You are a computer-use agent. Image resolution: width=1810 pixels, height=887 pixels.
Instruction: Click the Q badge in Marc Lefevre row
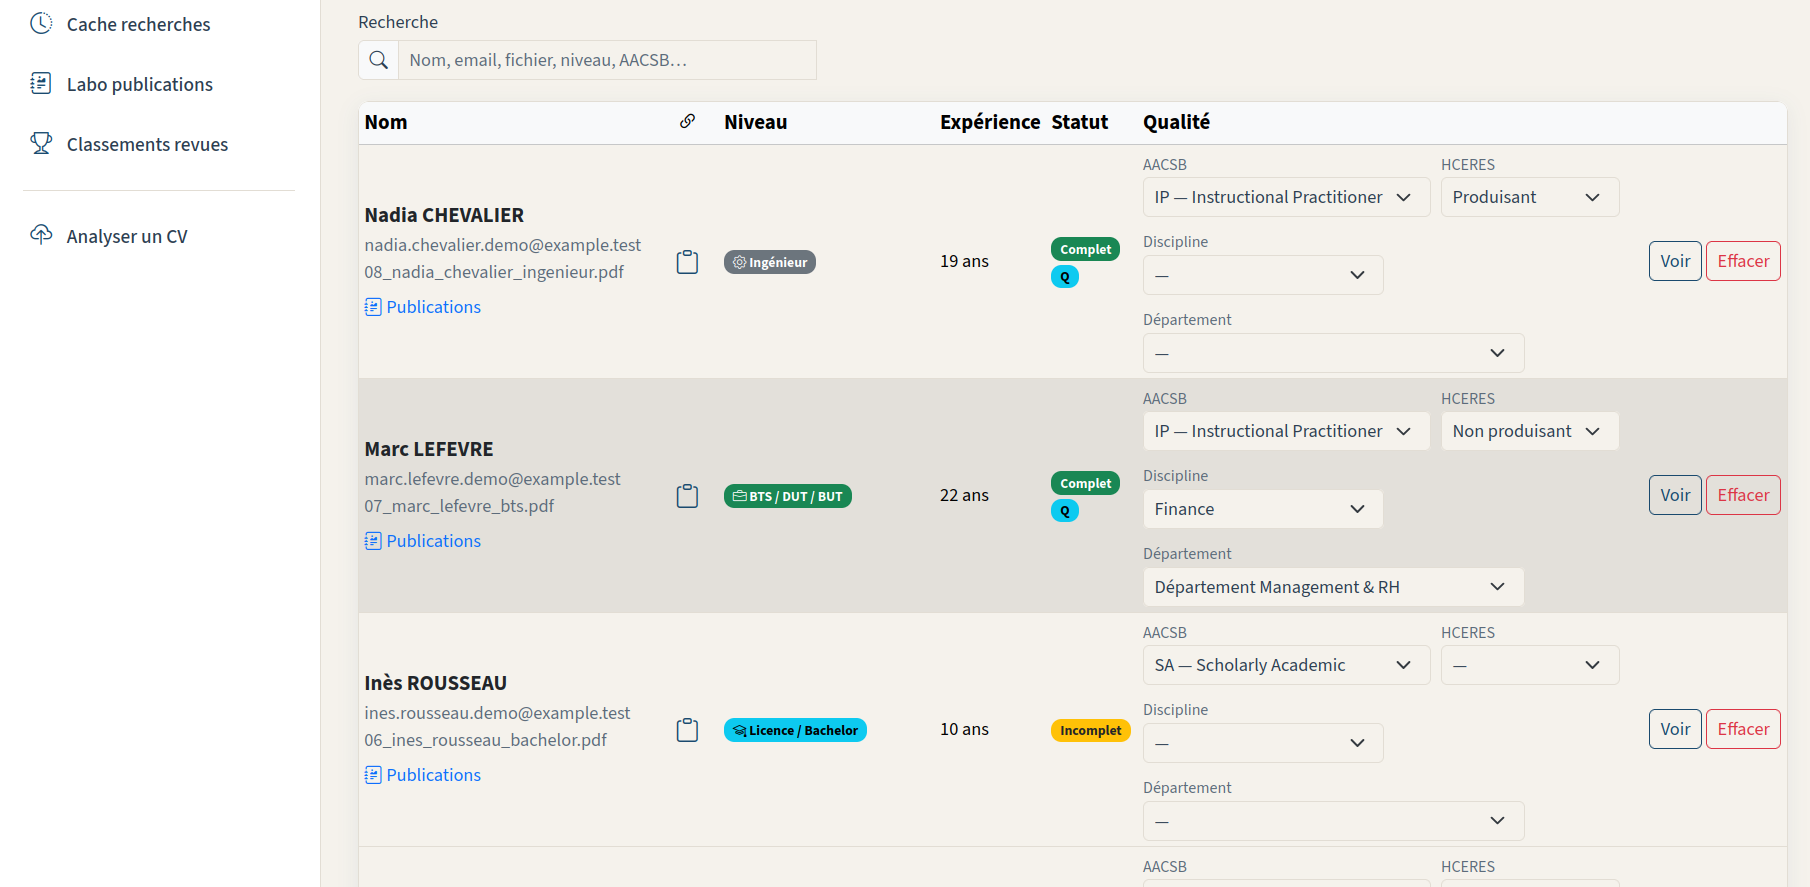point(1064,511)
